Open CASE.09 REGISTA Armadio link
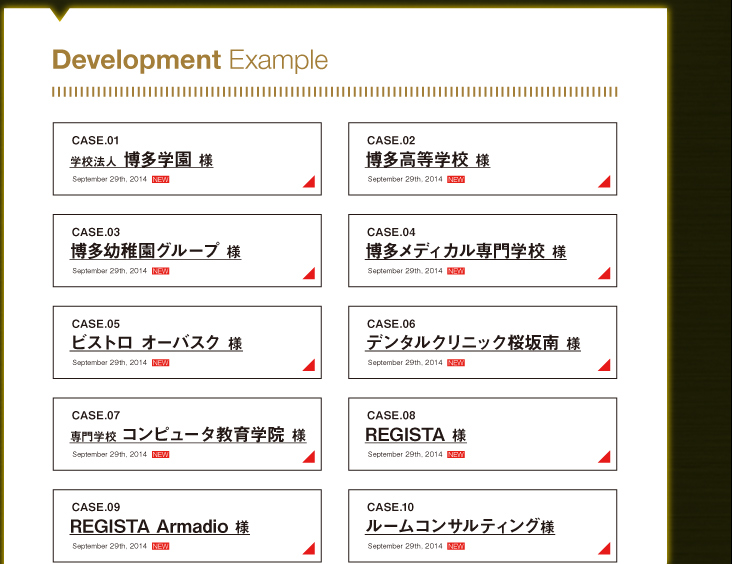 [160, 527]
